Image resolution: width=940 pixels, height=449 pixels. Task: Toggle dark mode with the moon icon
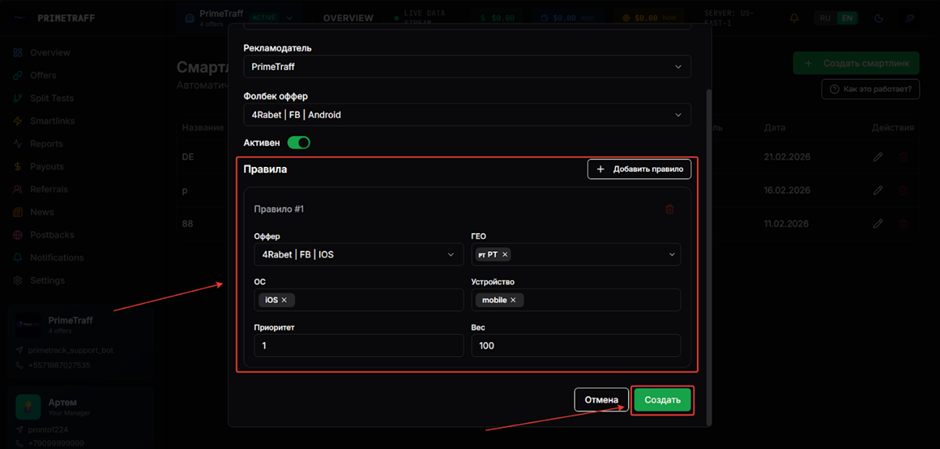click(x=879, y=18)
